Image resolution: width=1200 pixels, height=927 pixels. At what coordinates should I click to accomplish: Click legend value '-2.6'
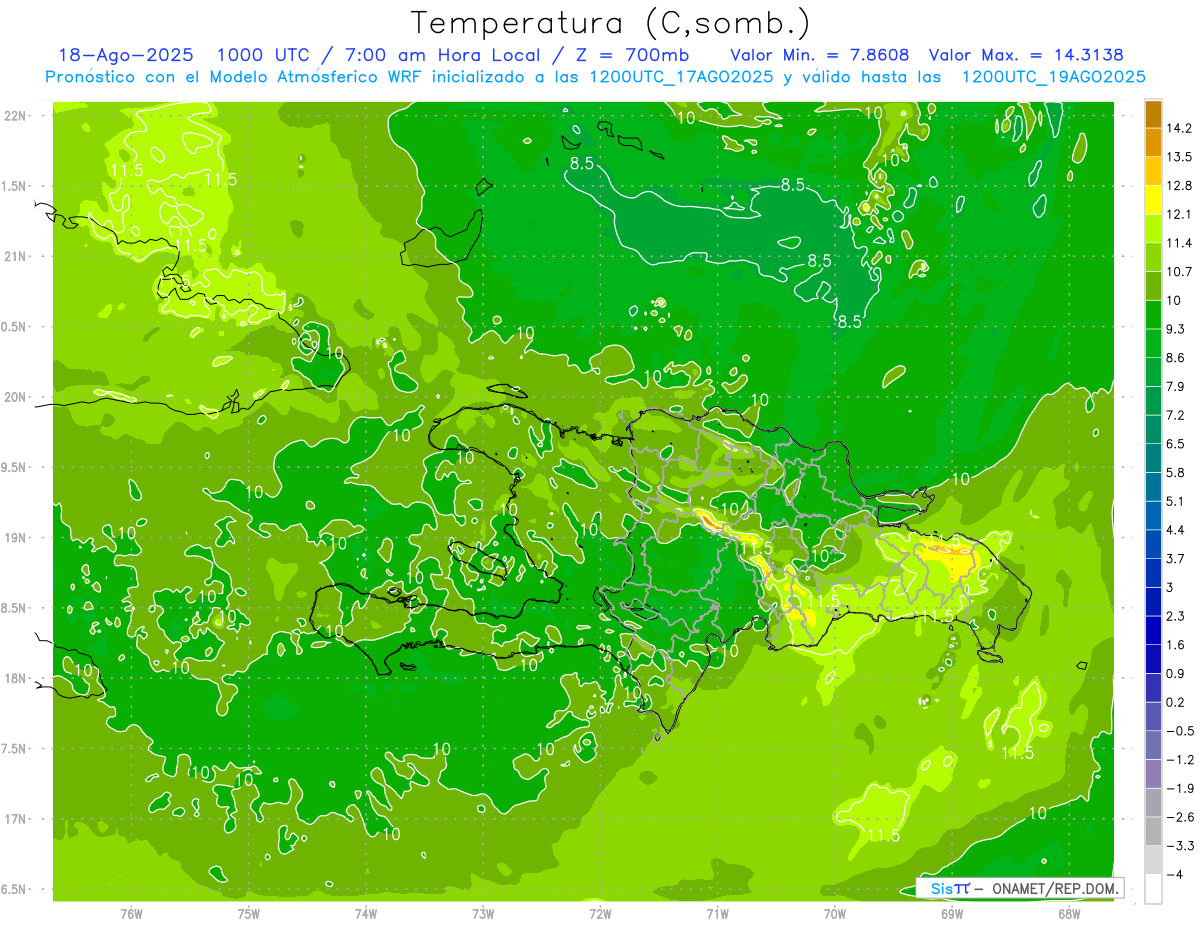point(1180,817)
